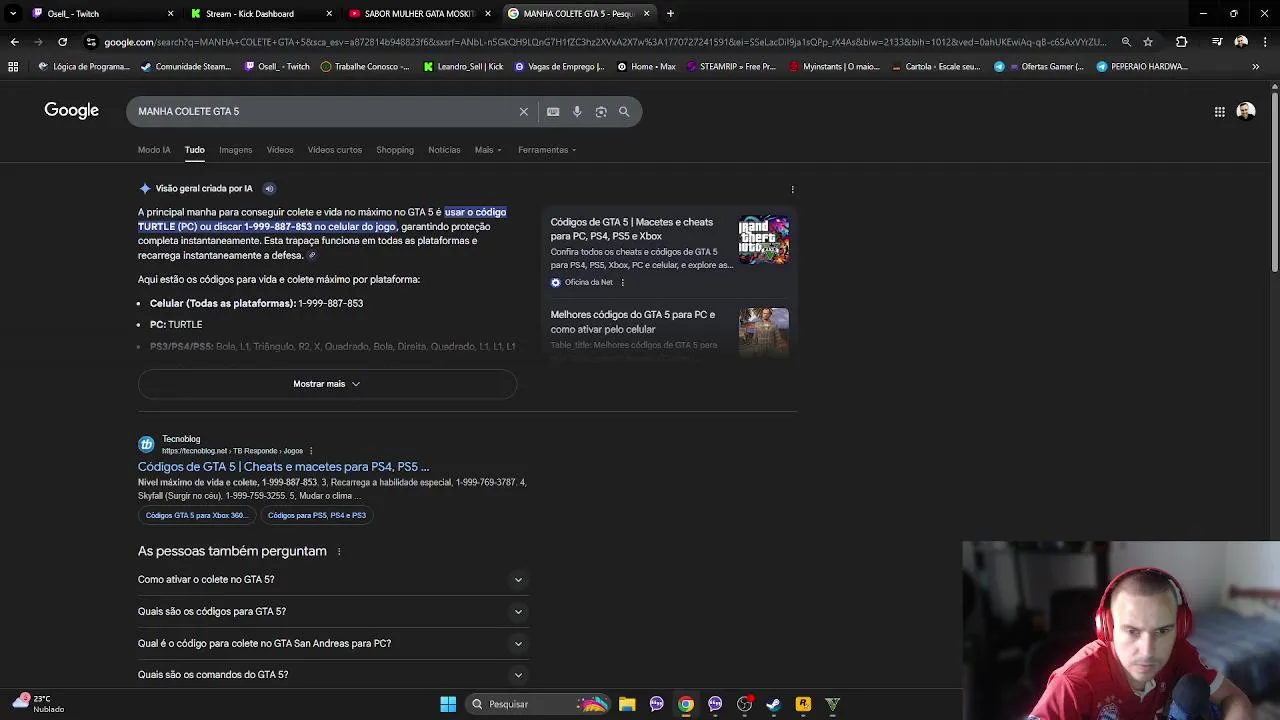Clear the Google search box with the X
The width and height of the screenshot is (1280, 720).
[523, 112]
